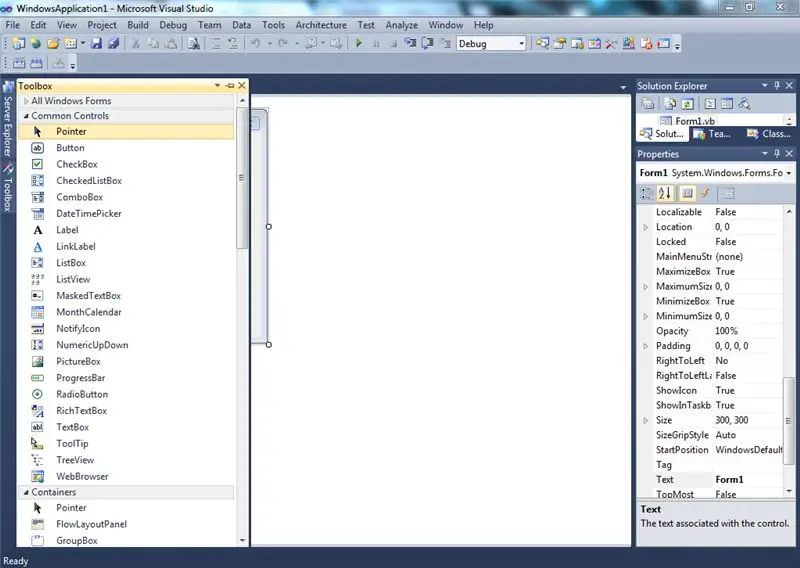
Task: Select the CheckBox control in Toolbox
Action: click(x=126, y=164)
